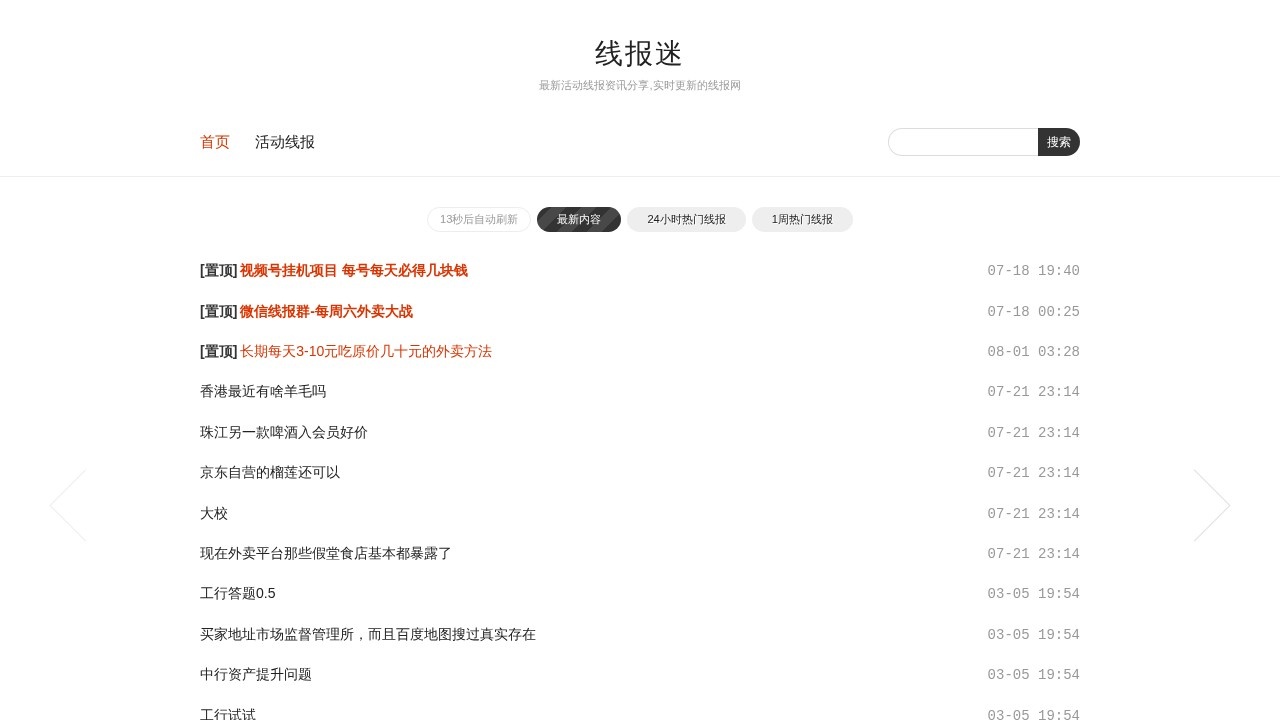The height and width of the screenshot is (720, 1280).
Task: Click the site tagline 最新活动线报资讯分享
Action: coord(640,86)
